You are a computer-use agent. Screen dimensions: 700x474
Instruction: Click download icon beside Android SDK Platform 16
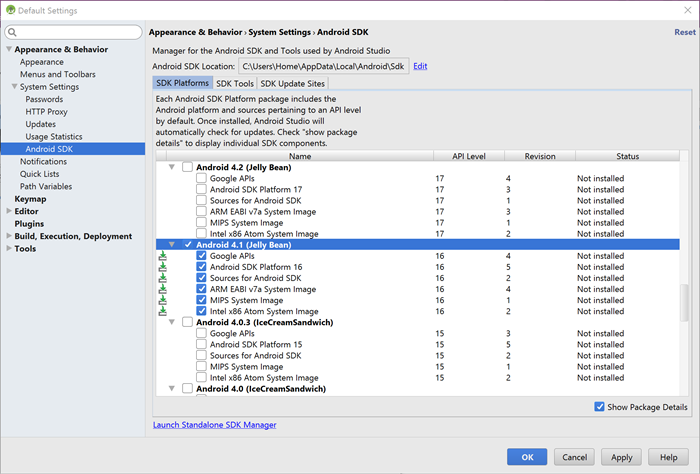163,267
